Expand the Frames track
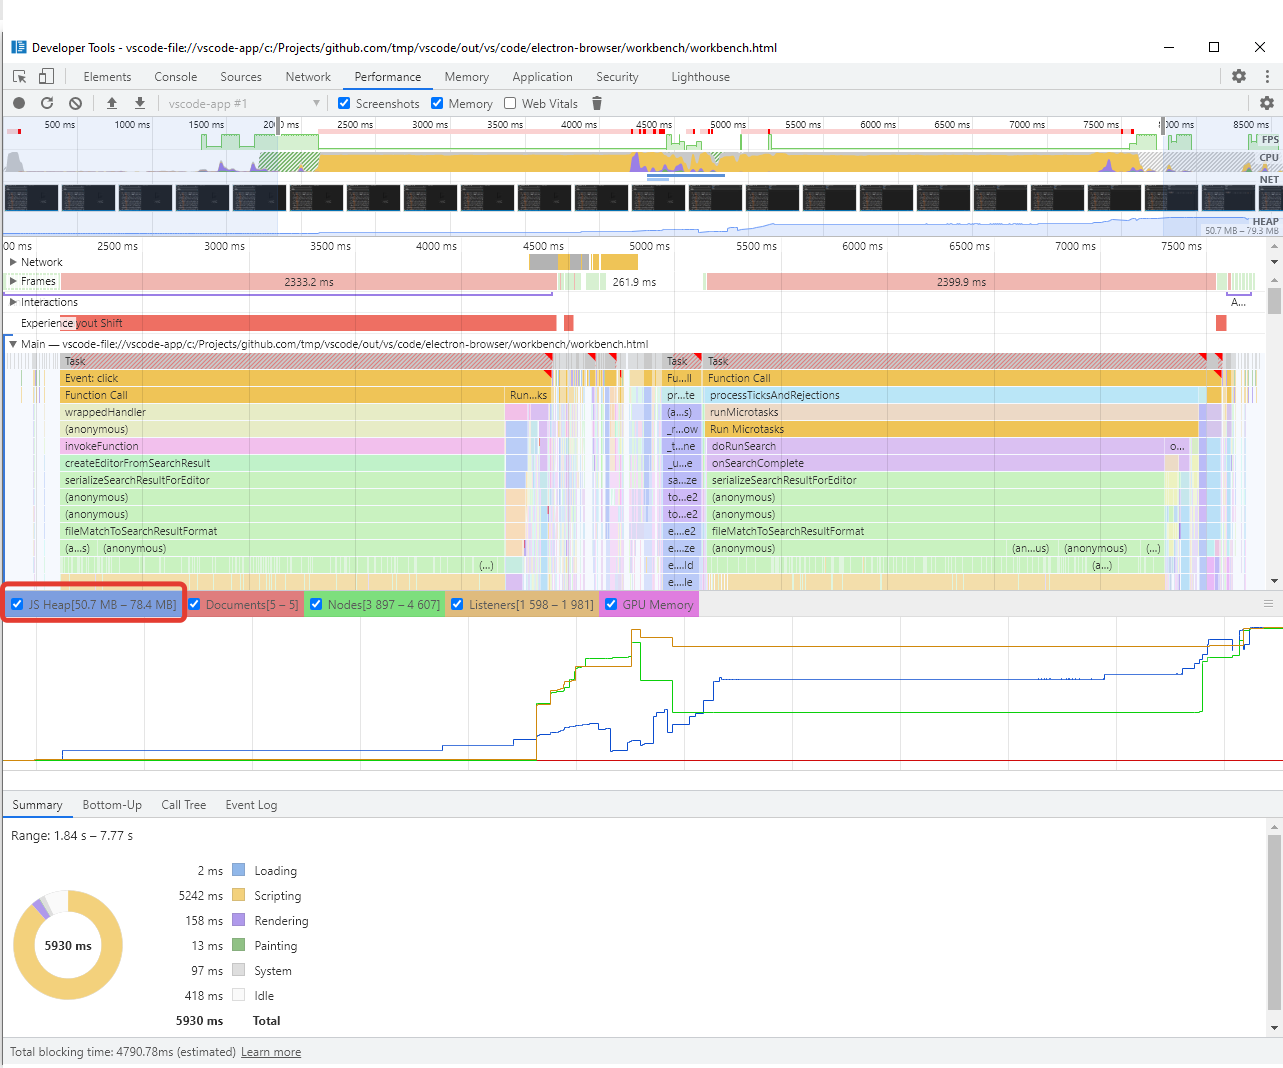 point(13,281)
